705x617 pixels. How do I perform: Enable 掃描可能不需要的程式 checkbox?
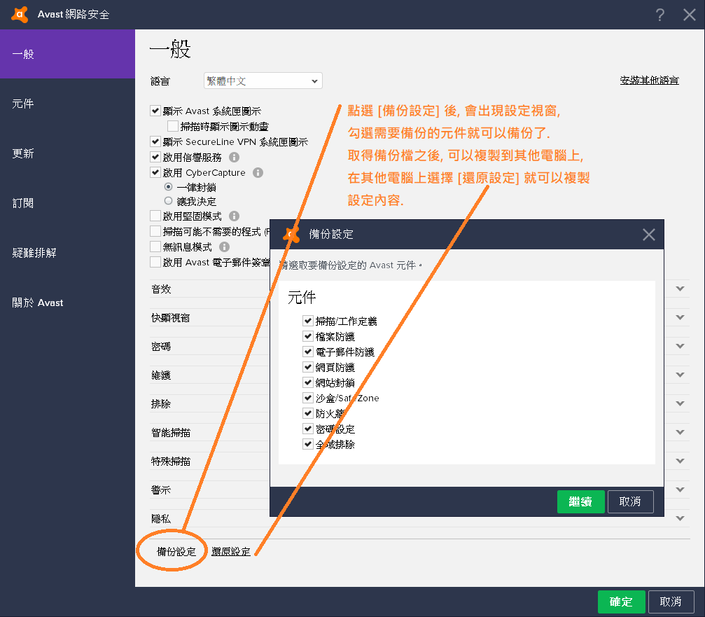(155, 231)
